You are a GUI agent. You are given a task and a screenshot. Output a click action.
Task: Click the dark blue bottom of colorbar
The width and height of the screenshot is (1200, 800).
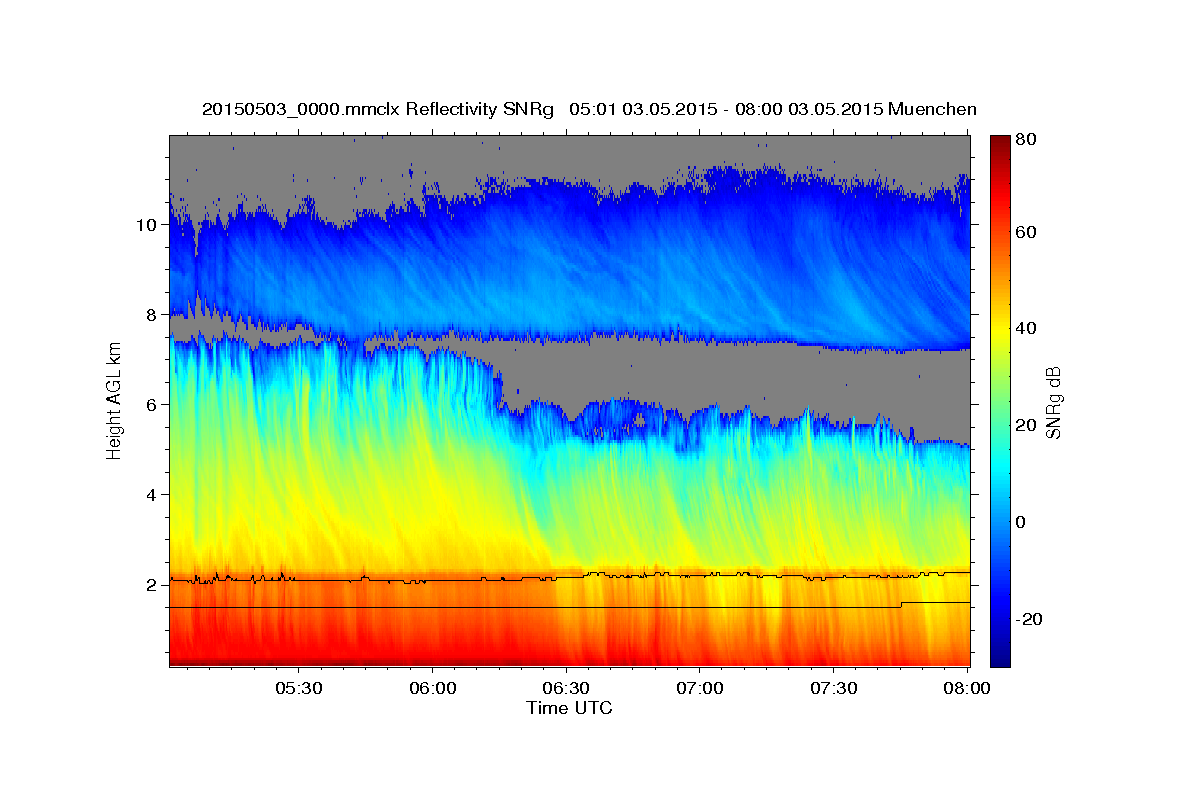tap(1000, 655)
